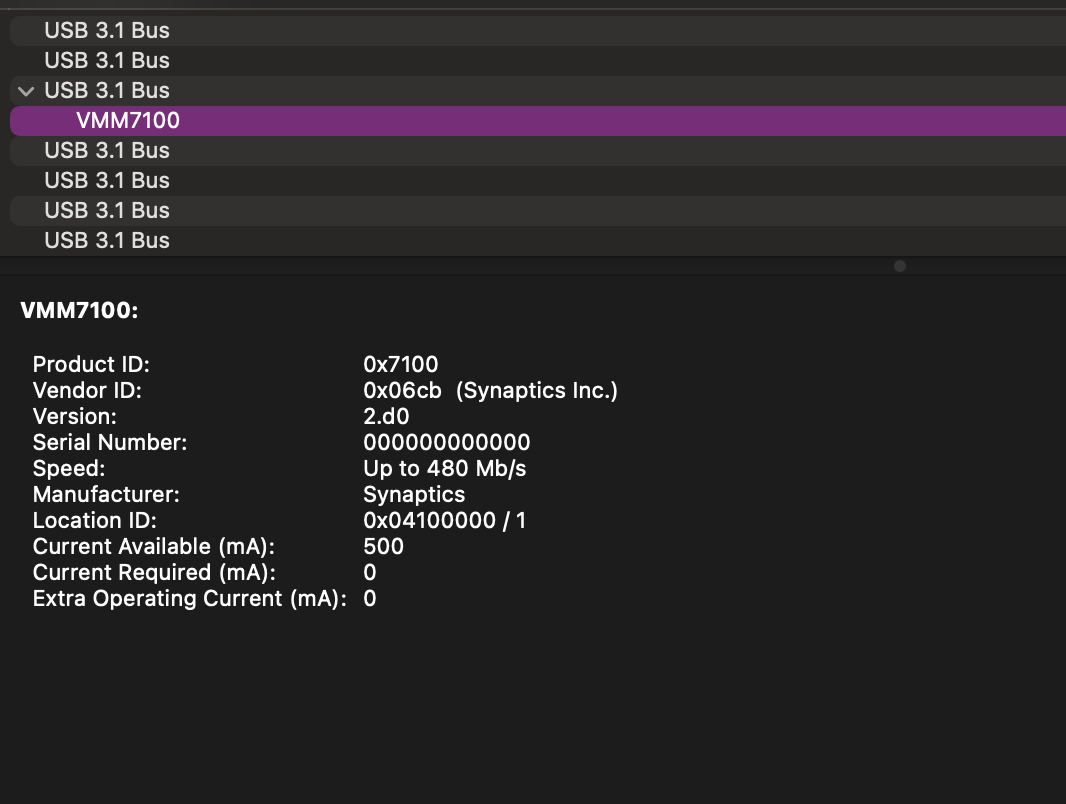Click the Product ID label
This screenshot has height=804, width=1066.
(91, 365)
